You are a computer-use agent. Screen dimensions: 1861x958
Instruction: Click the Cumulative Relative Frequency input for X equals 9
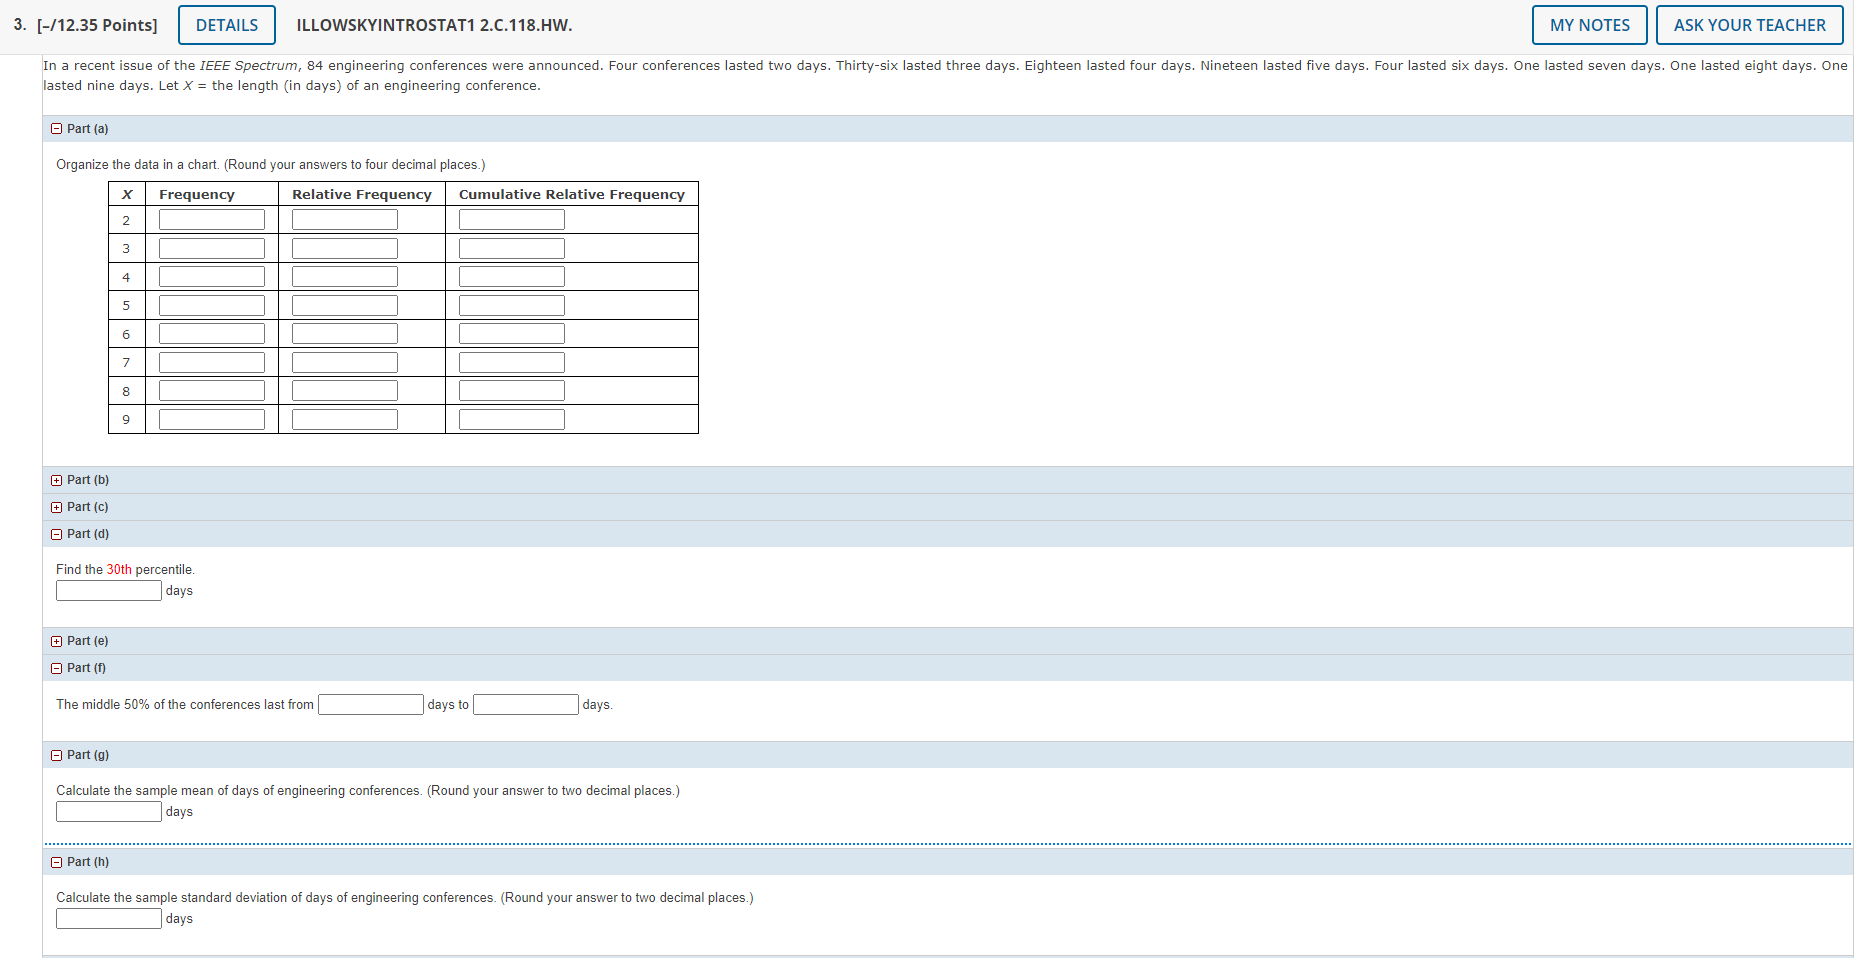click(x=511, y=418)
